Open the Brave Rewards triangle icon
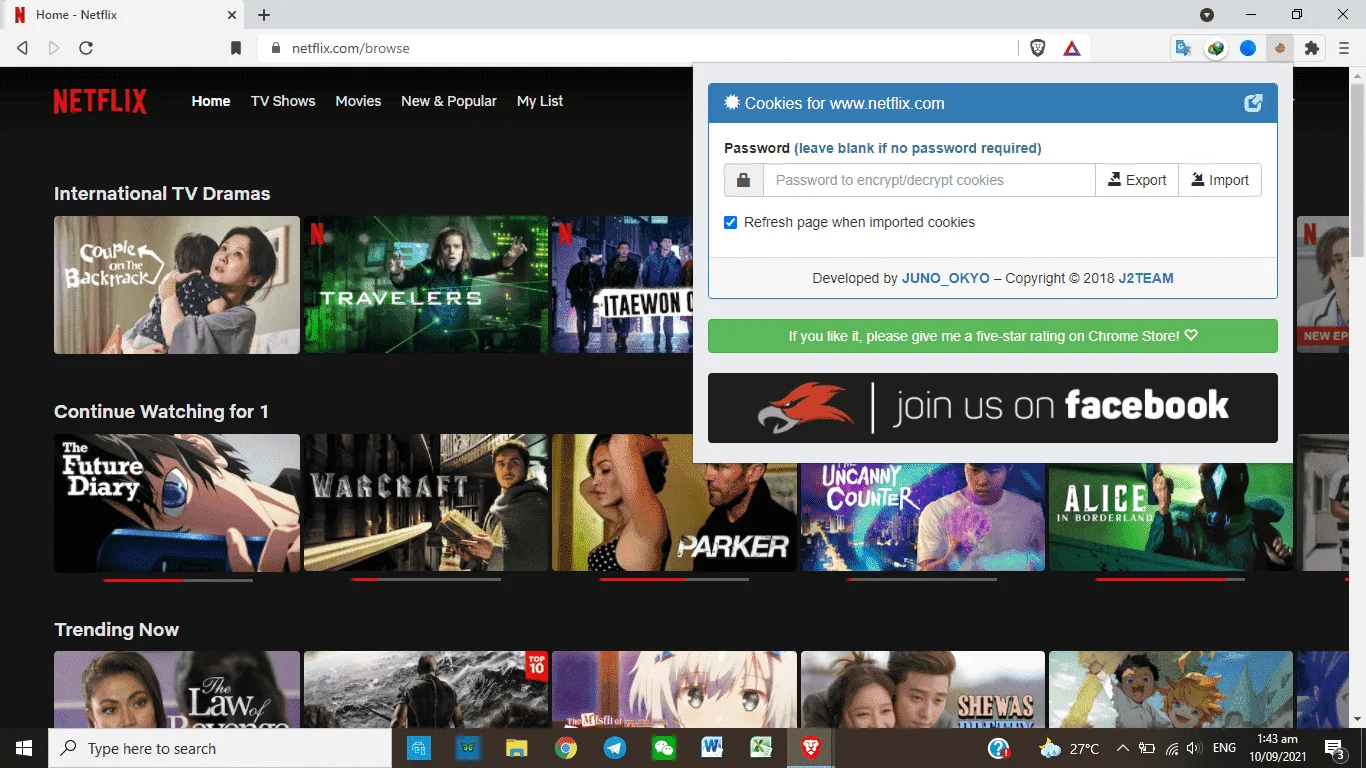 pyautogui.click(x=1072, y=48)
